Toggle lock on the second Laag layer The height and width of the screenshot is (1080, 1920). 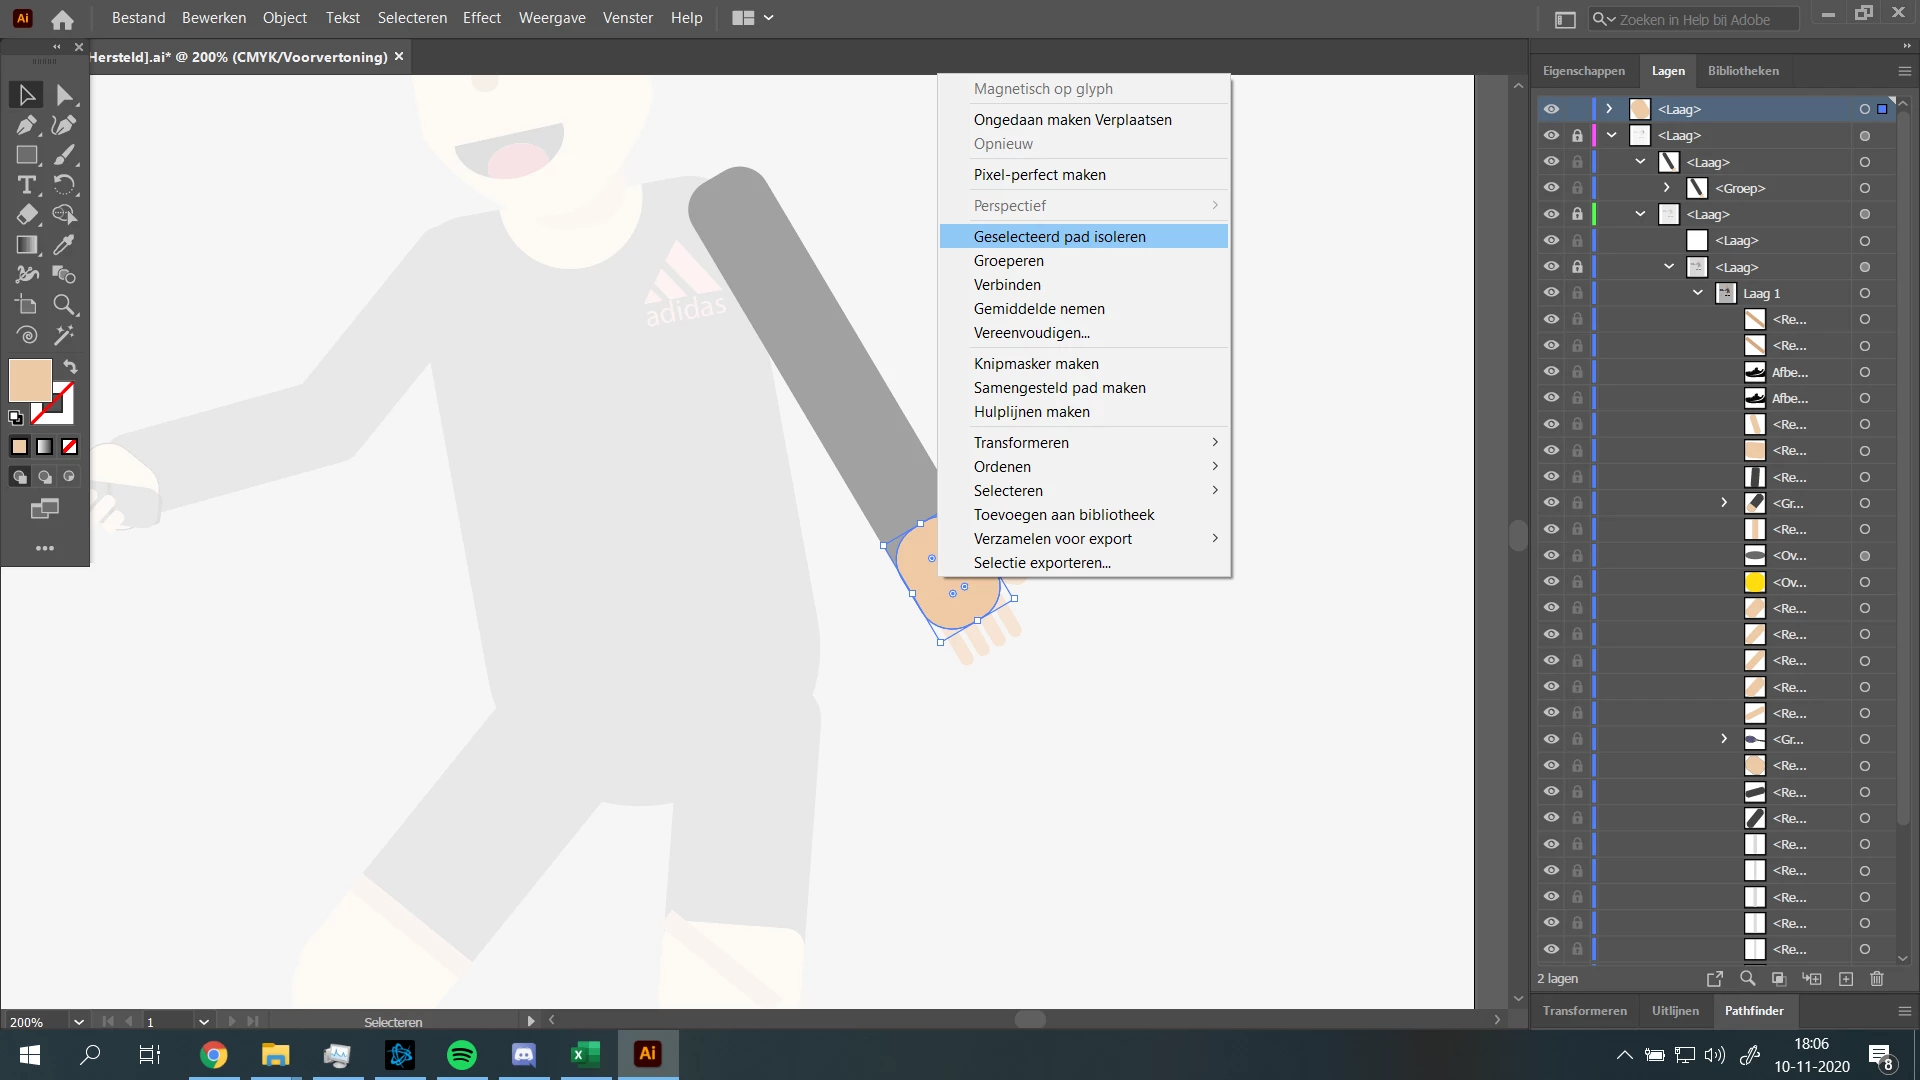[1577, 136]
